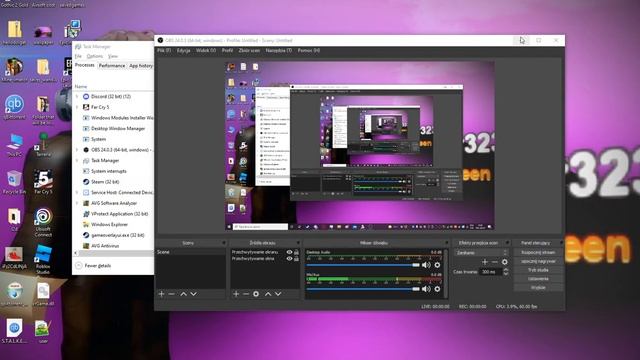Click the Wyjście exit button
Image resolution: width=640 pixels, height=360 pixels.
click(x=538, y=288)
